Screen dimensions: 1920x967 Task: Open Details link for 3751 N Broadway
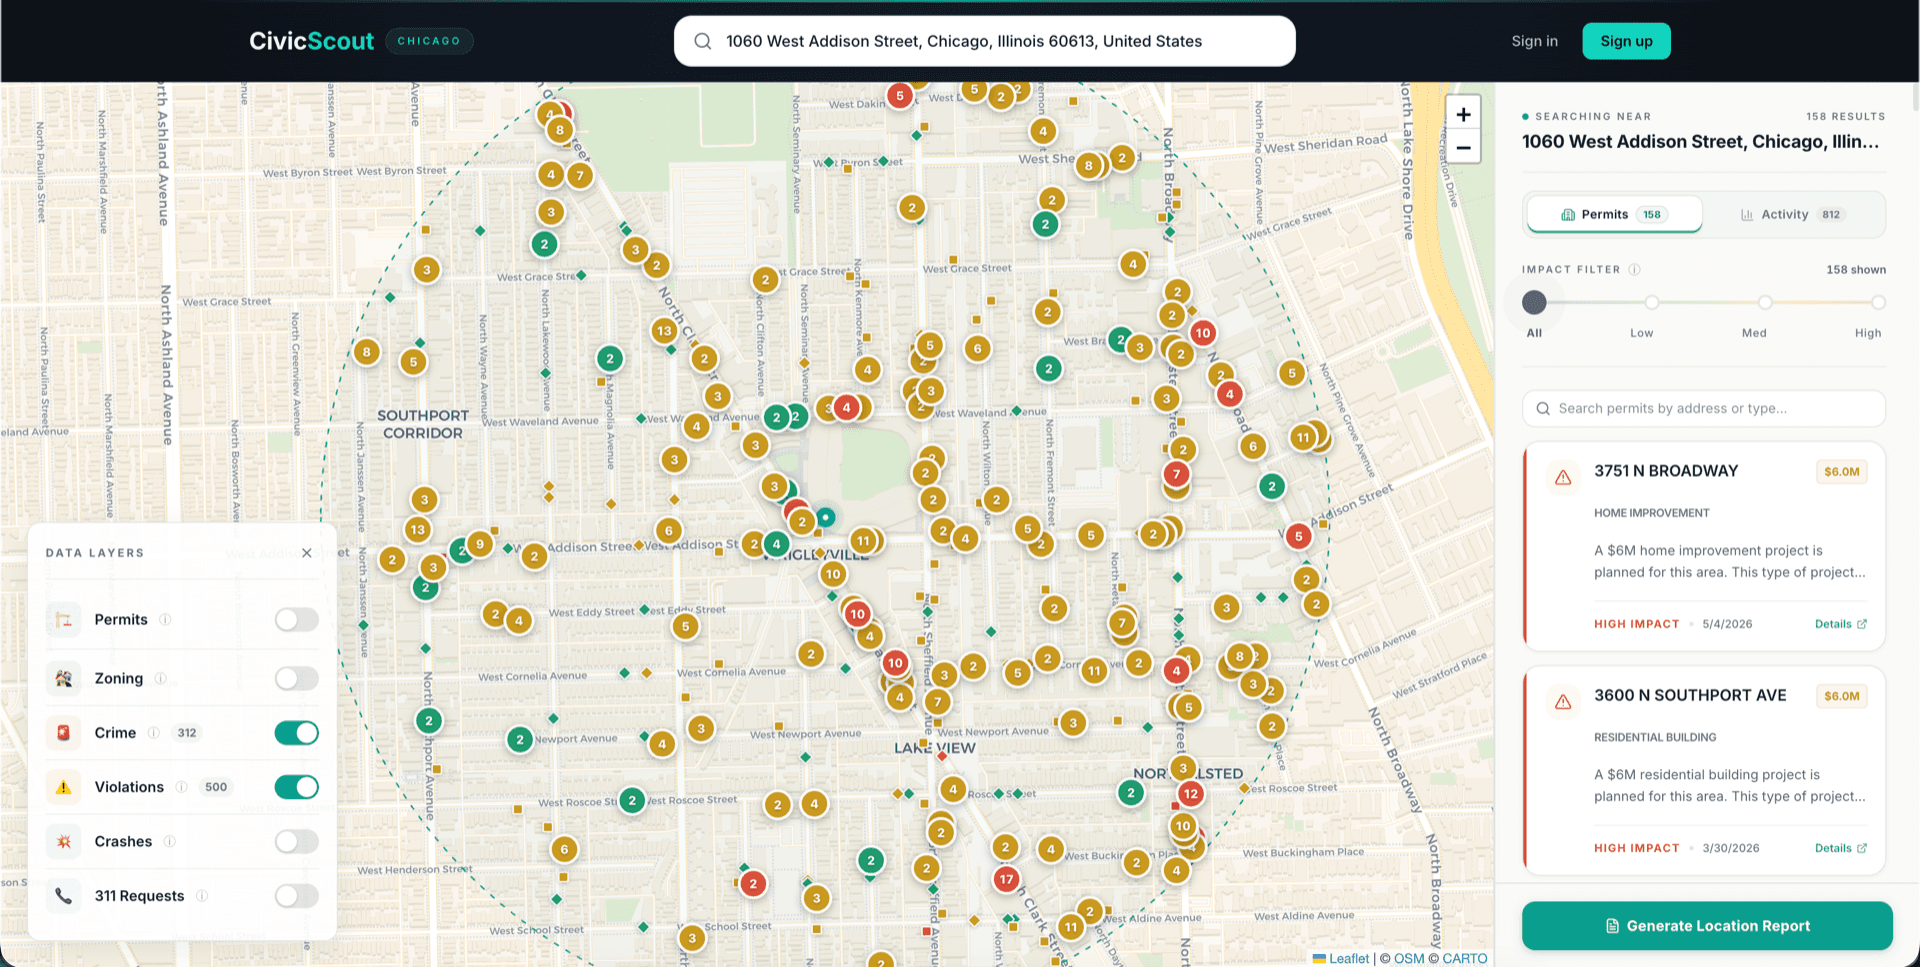click(x=1840, y=624)
